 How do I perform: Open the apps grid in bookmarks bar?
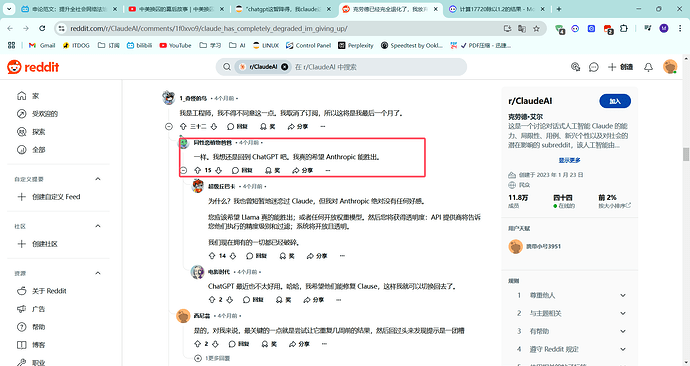click(11, 45)
